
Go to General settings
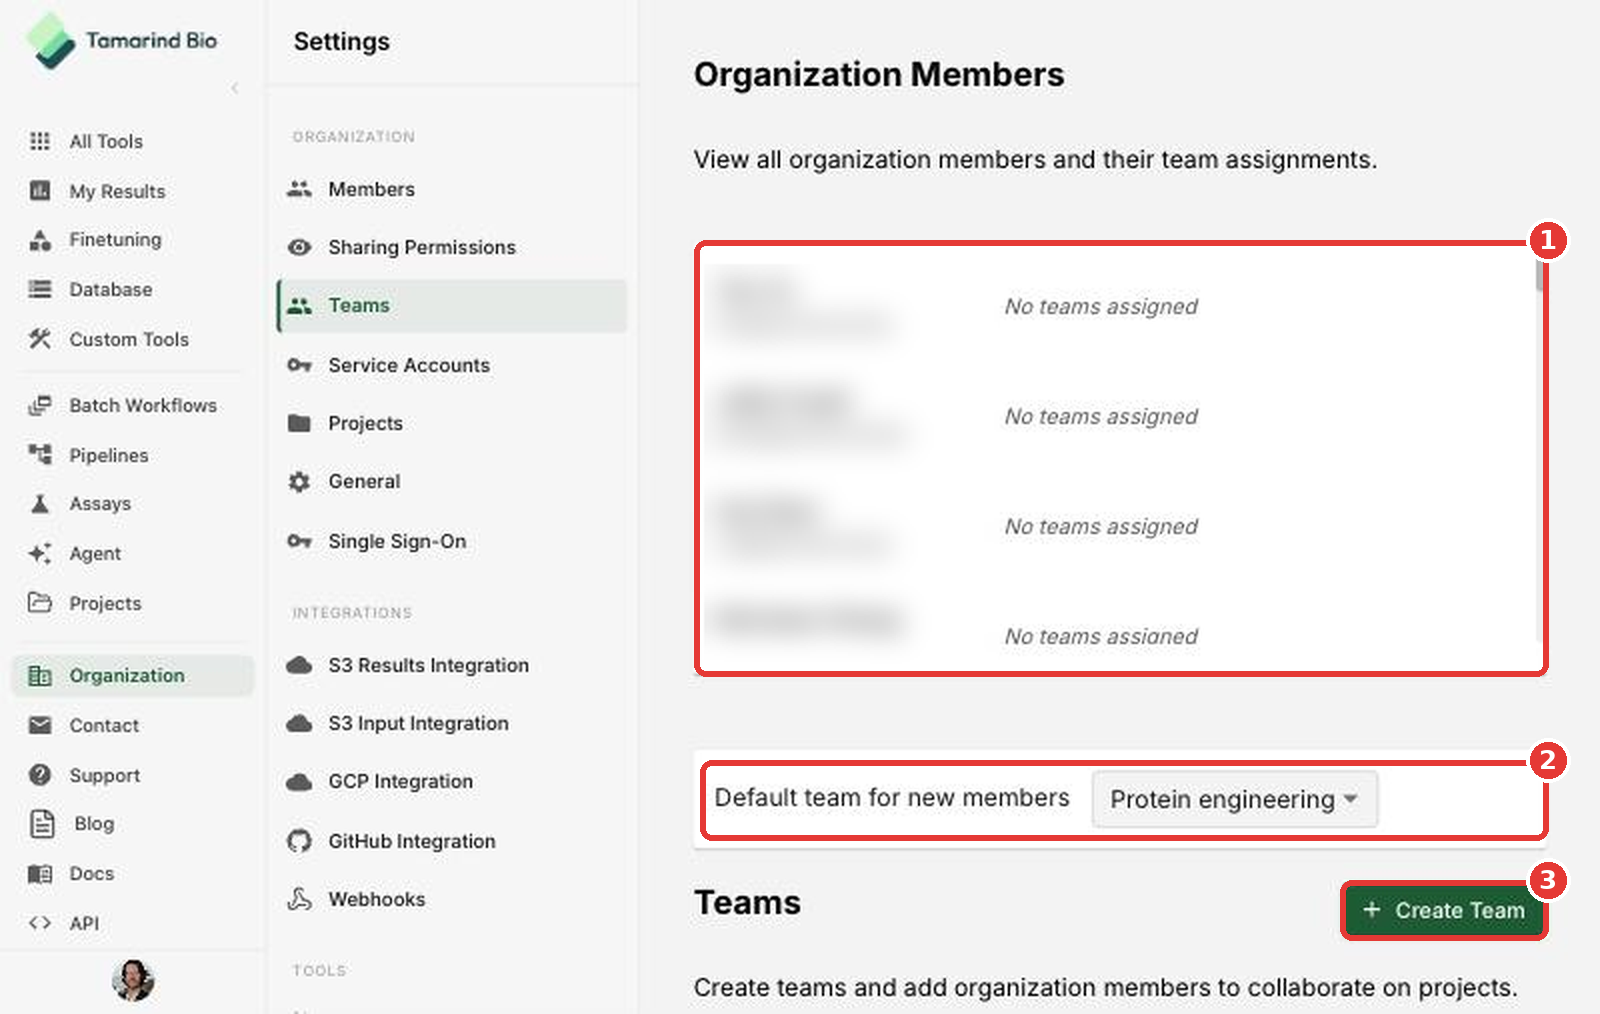452,481
